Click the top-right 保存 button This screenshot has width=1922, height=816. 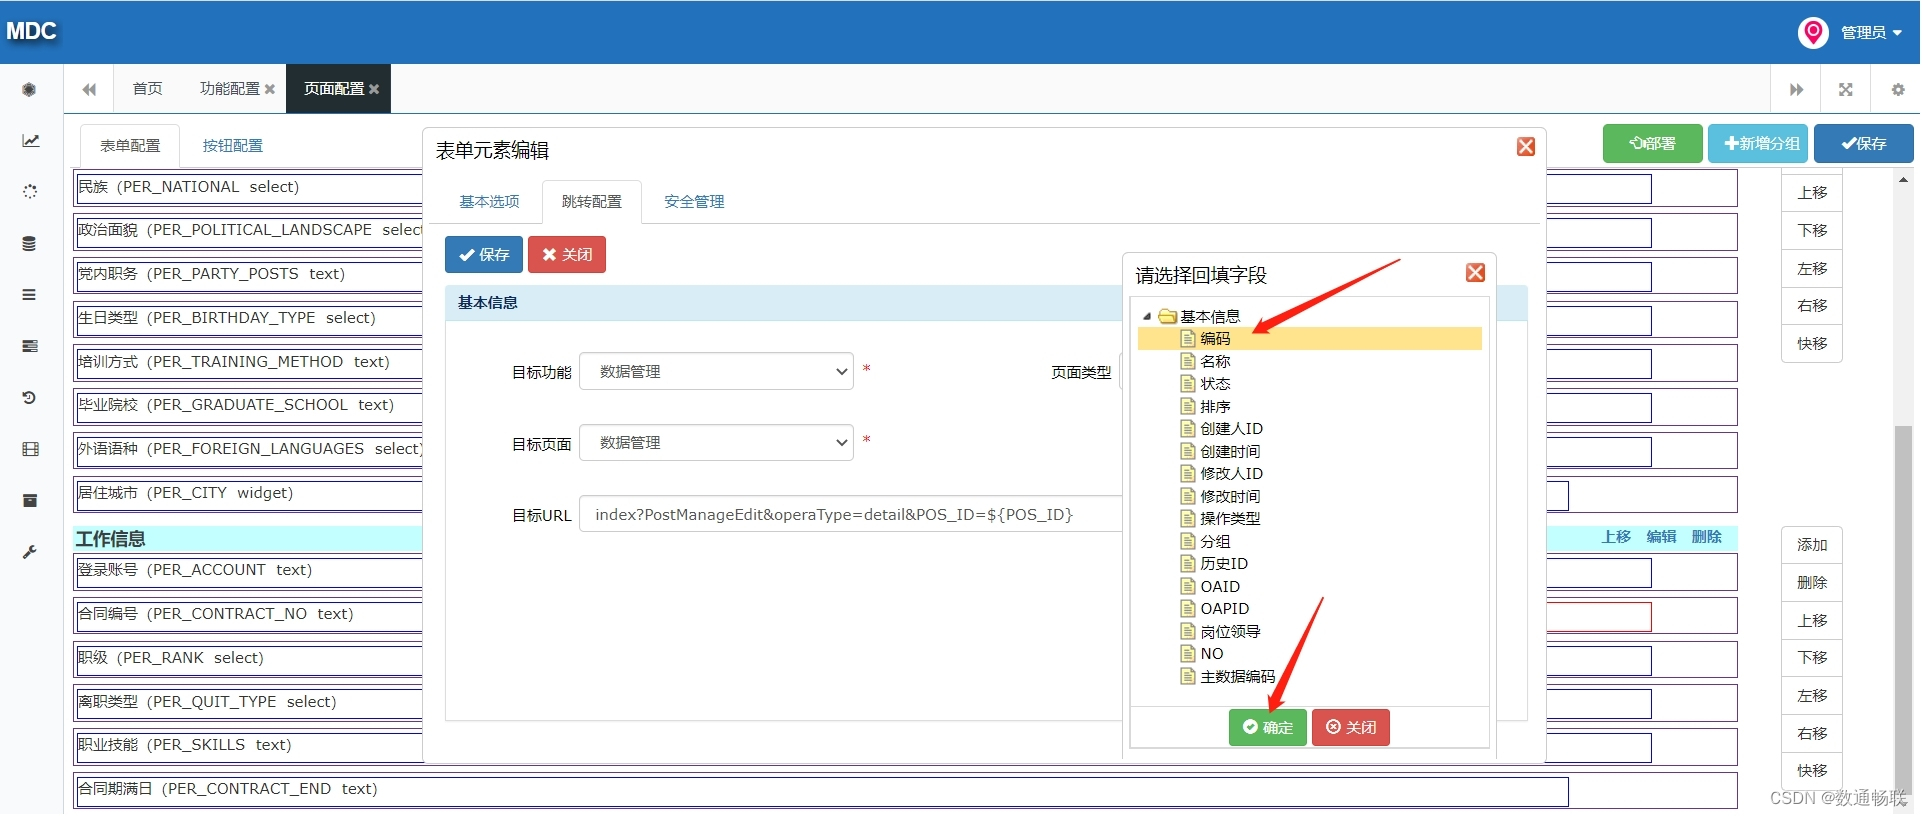click(x=1864, y=144)
